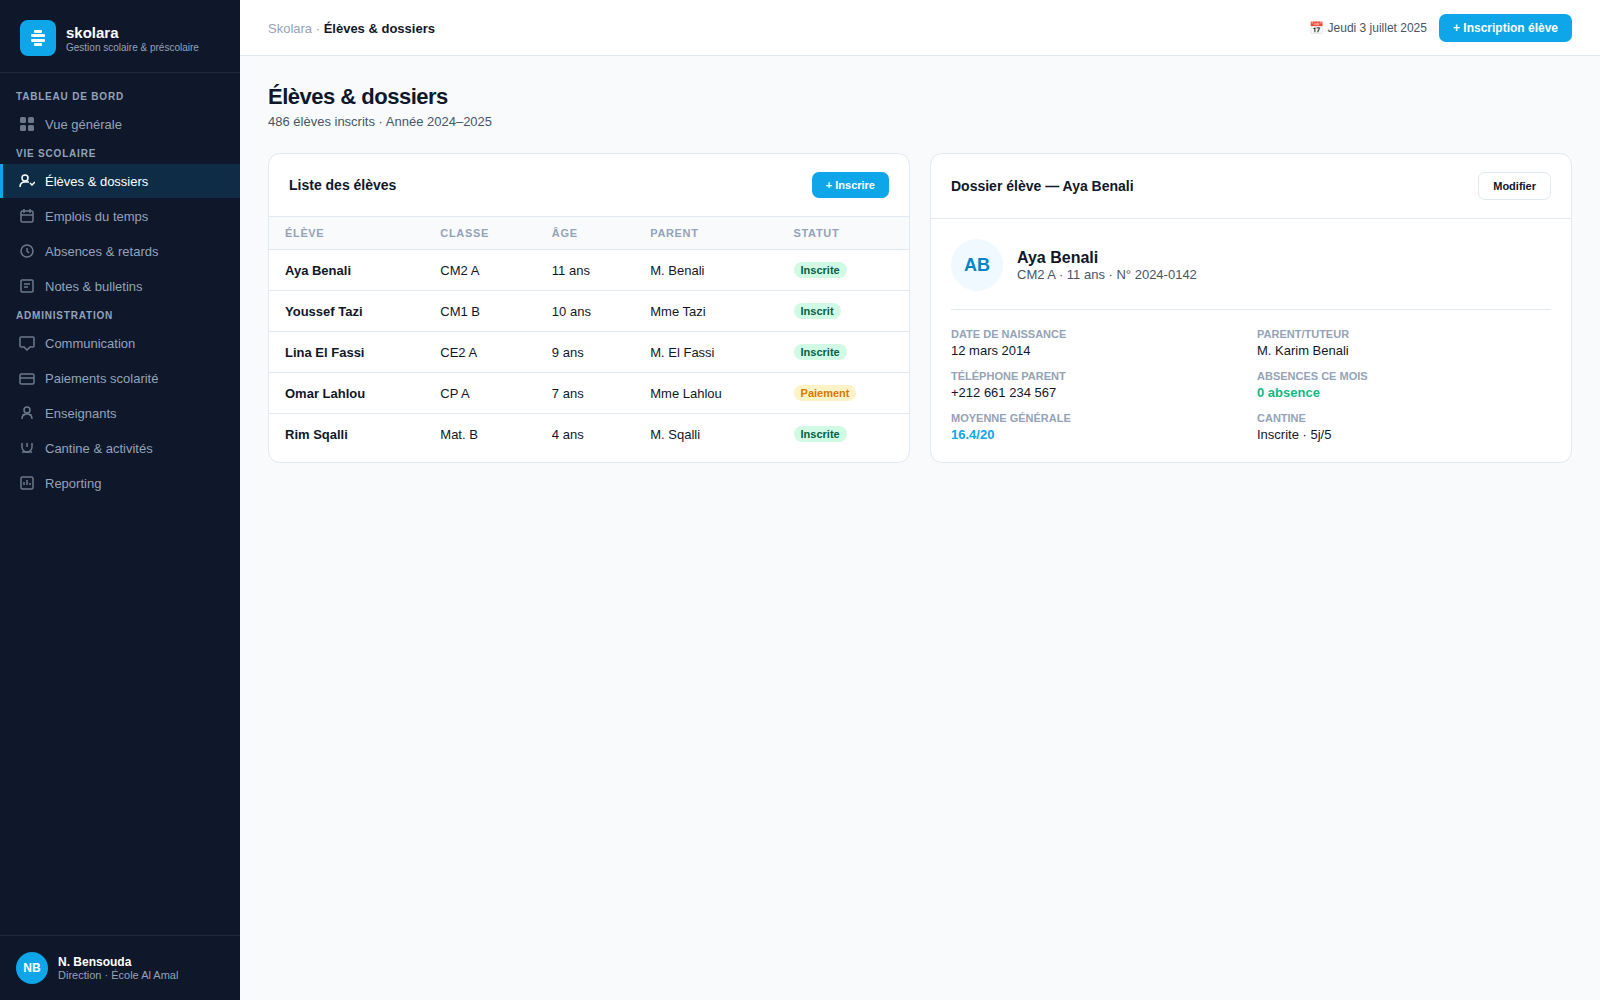Click the Reporting chart icon
Image resolution: width=1600 pixels, height=1000 pixels.
click(27, 483)
